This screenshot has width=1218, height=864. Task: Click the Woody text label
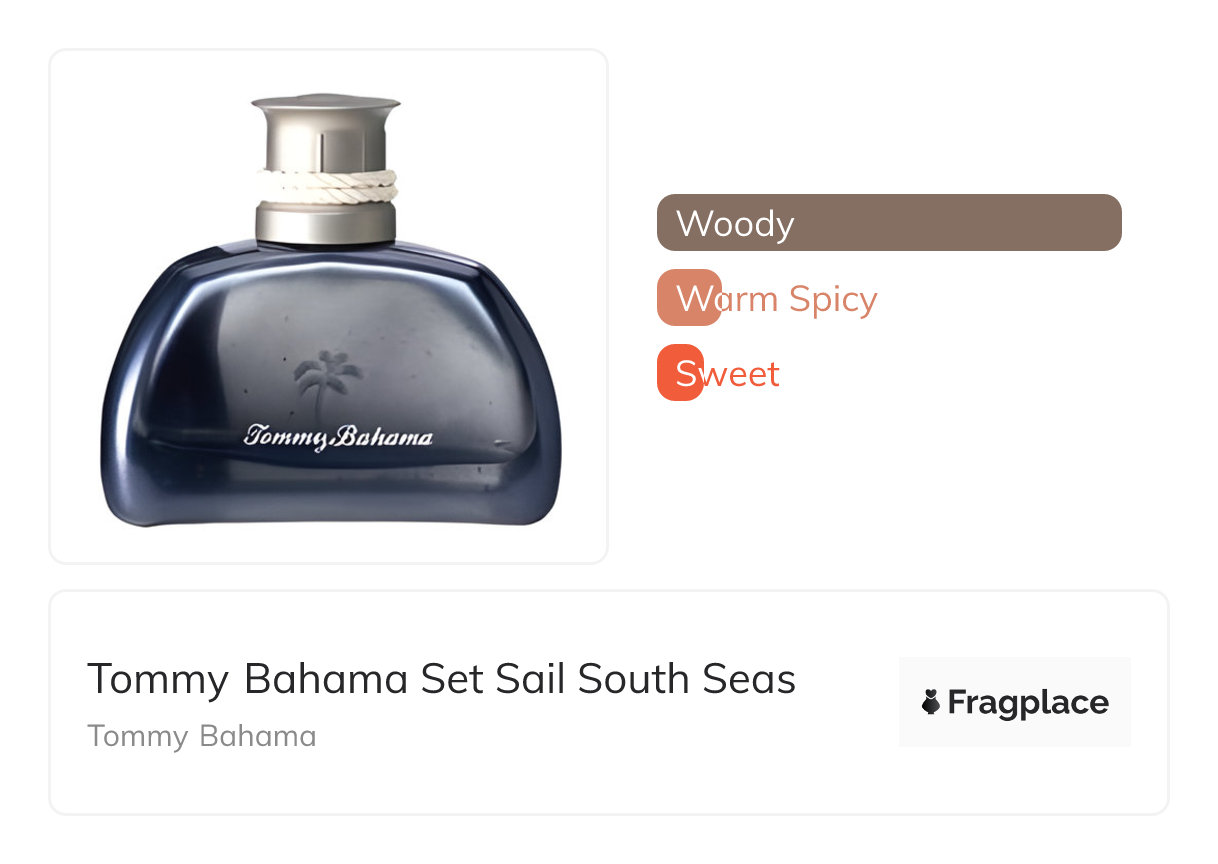click(735, 223)
